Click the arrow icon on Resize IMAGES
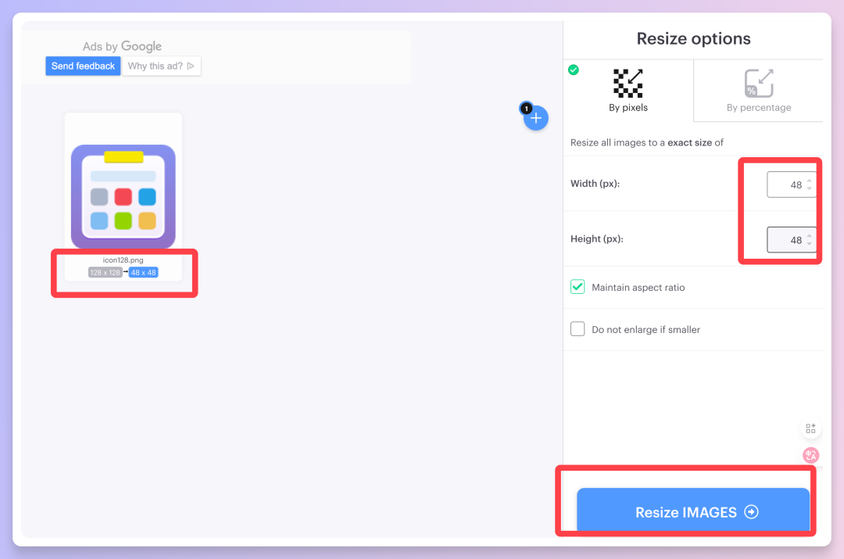The image size is (844, 559). pos(751,512)
